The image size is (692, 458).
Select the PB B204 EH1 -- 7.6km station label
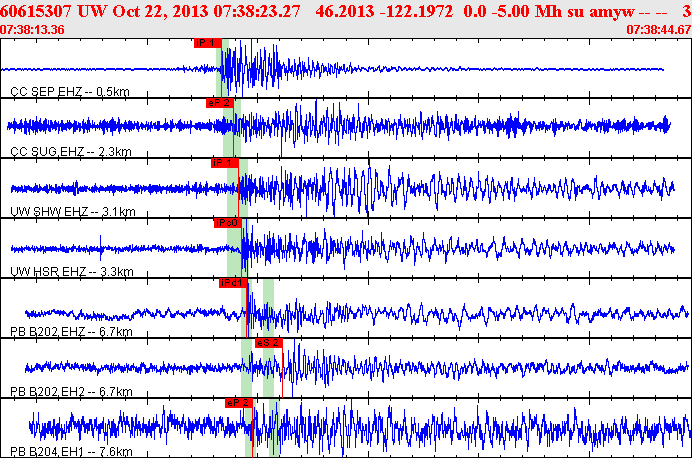tap(71, 452)
